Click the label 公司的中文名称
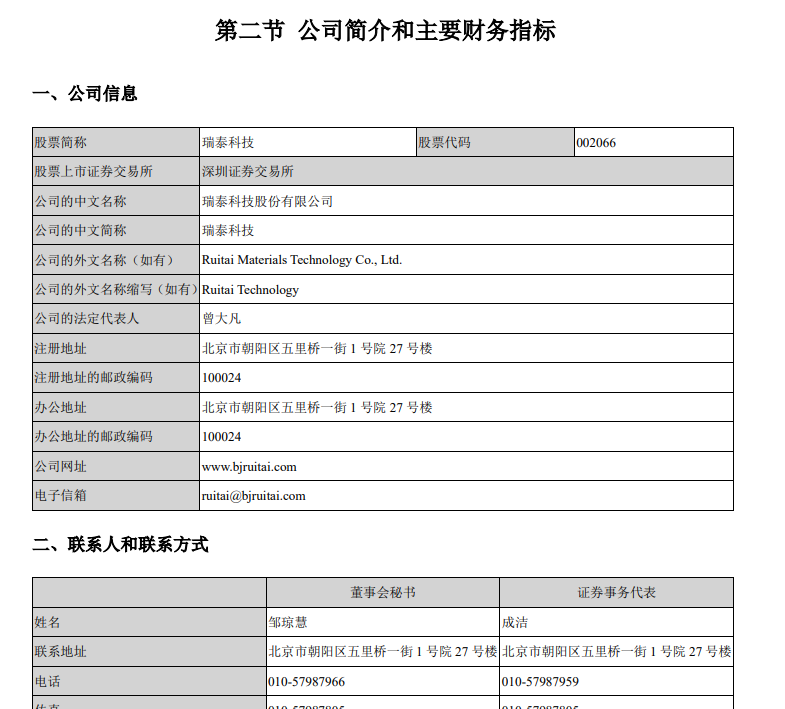Screen dimensions: 785x709 click(x=80, y=201)
